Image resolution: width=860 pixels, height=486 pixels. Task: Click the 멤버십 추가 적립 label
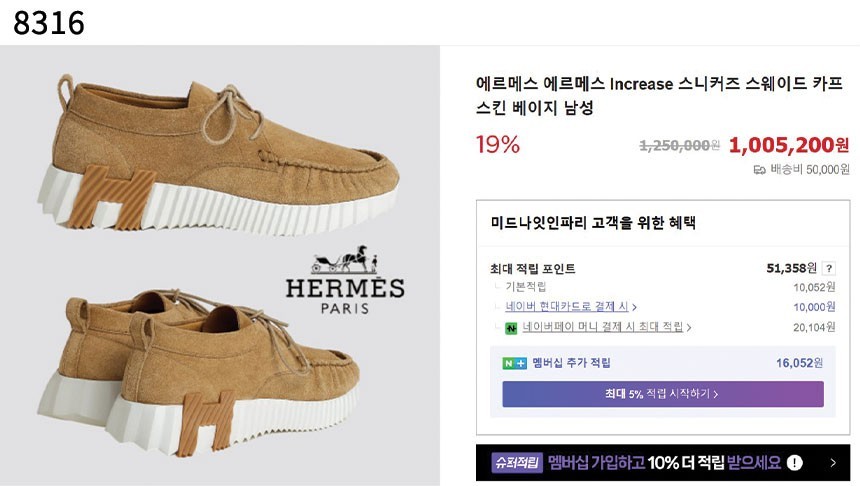[x=571, y=363]
